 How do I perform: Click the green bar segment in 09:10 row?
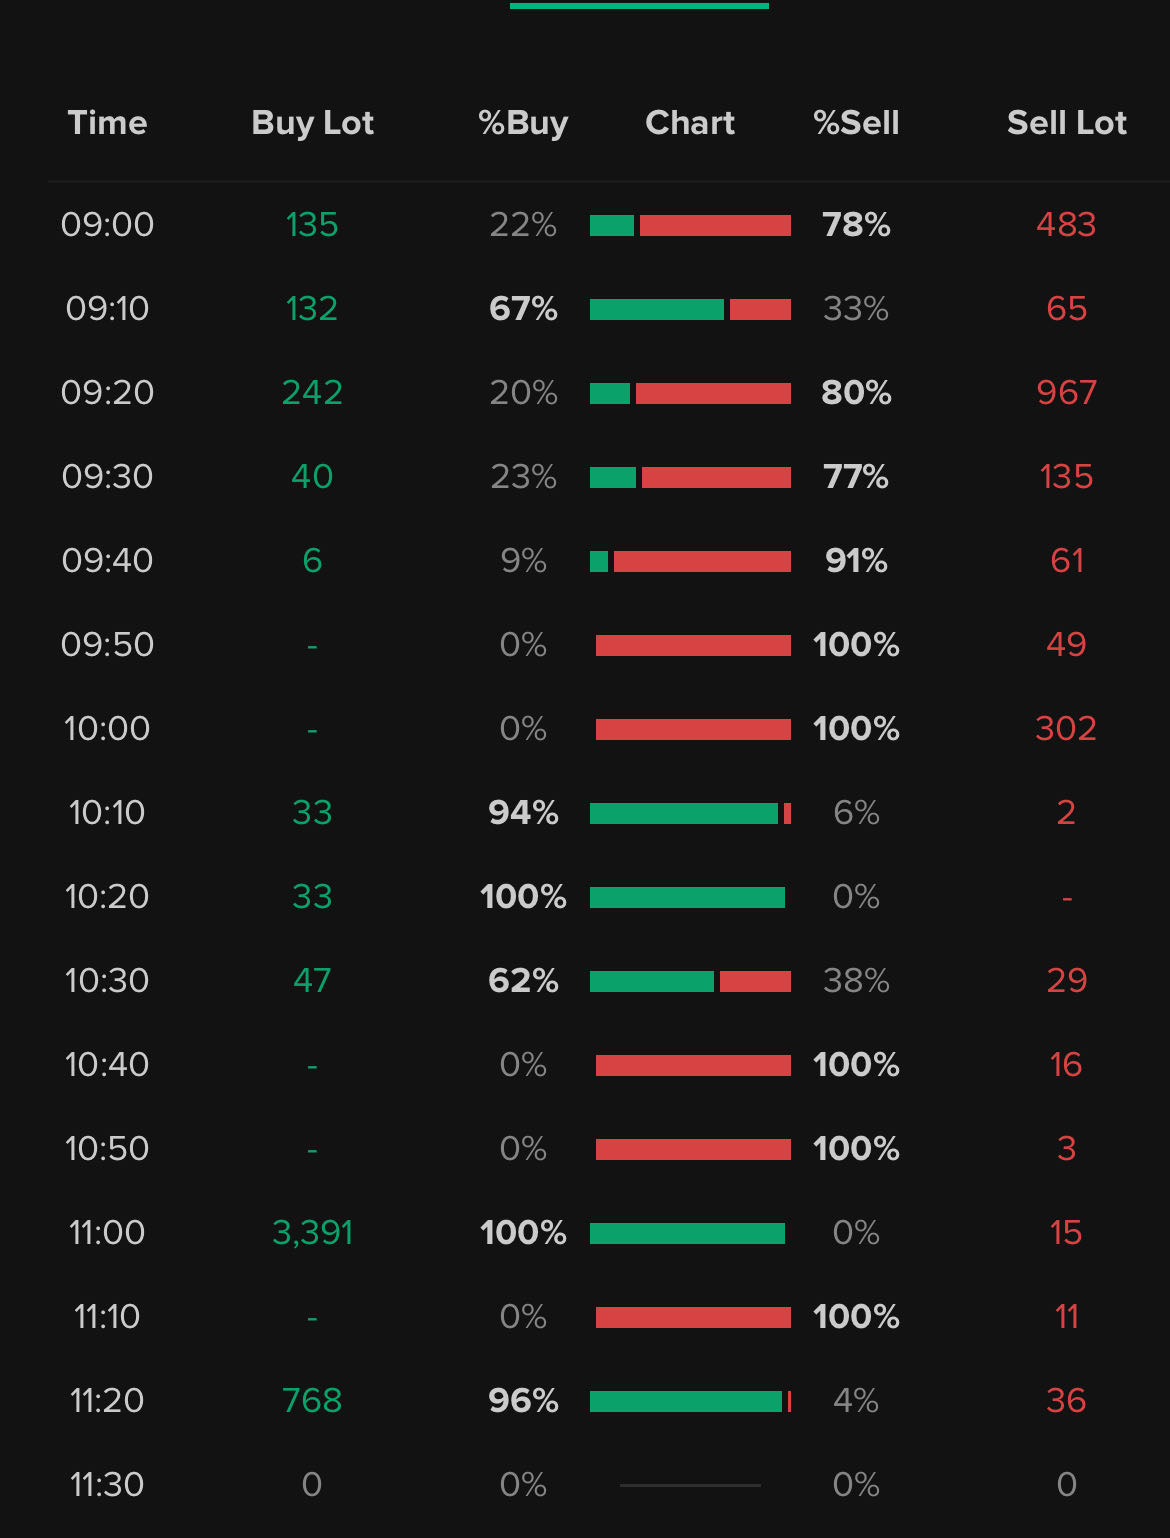click(656, 309)
